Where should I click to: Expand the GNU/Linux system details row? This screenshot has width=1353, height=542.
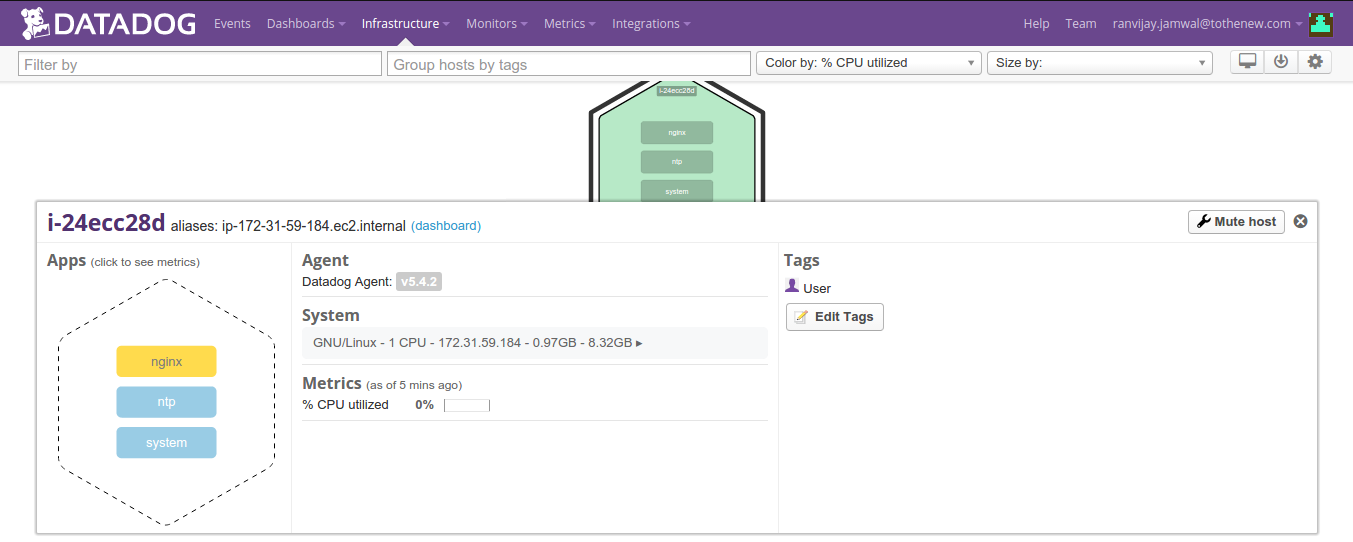coord(535,342)
